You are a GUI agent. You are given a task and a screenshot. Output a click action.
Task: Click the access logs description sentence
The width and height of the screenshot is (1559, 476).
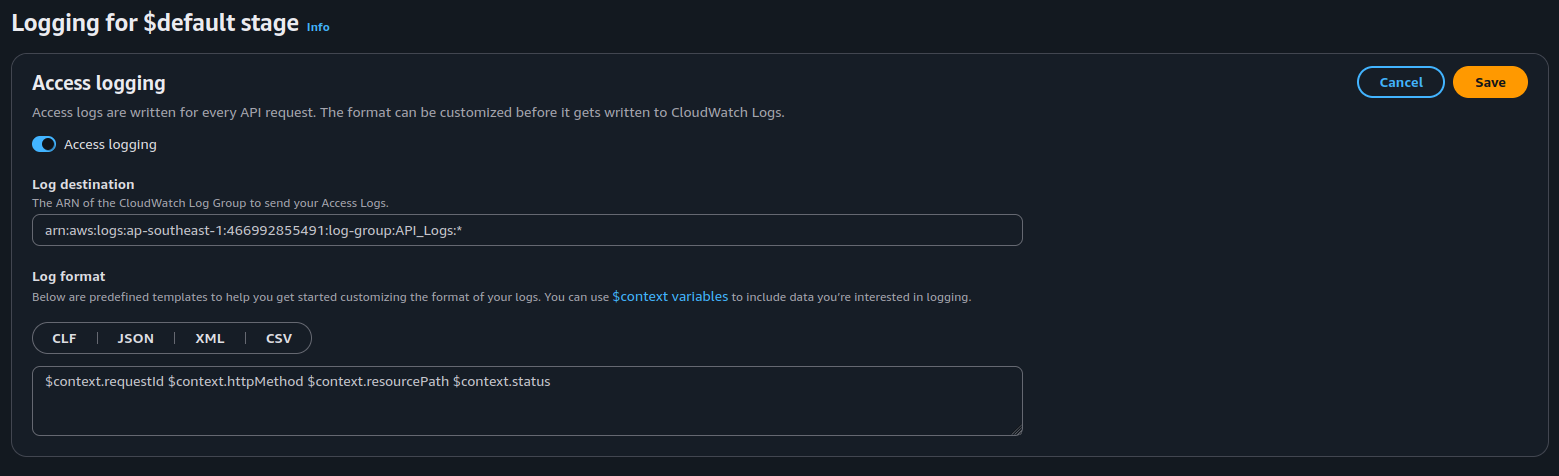tap(408, 112)
